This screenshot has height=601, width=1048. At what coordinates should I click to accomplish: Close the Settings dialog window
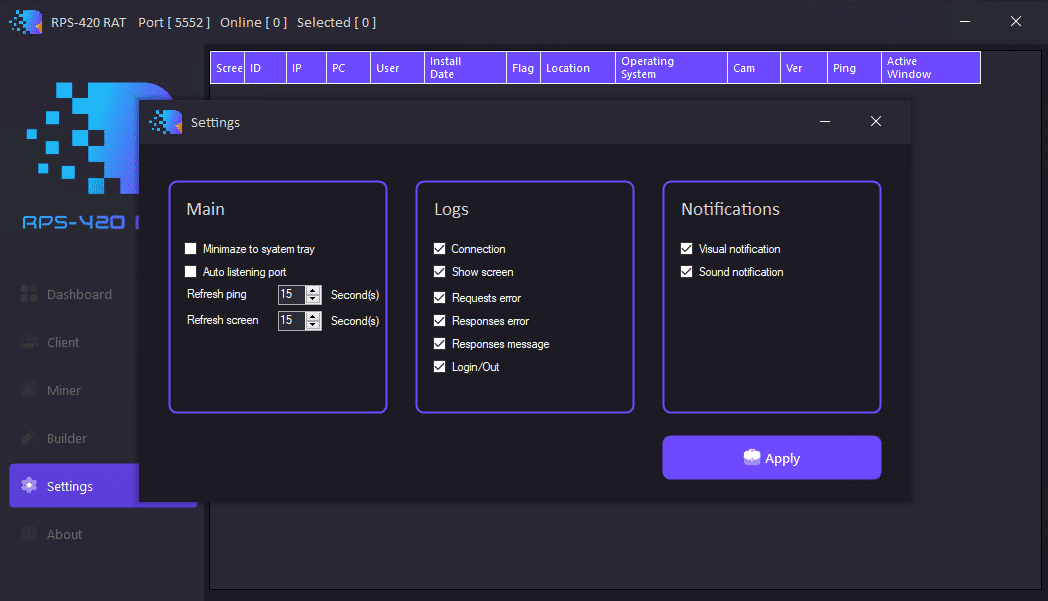[x=876, y=122]
